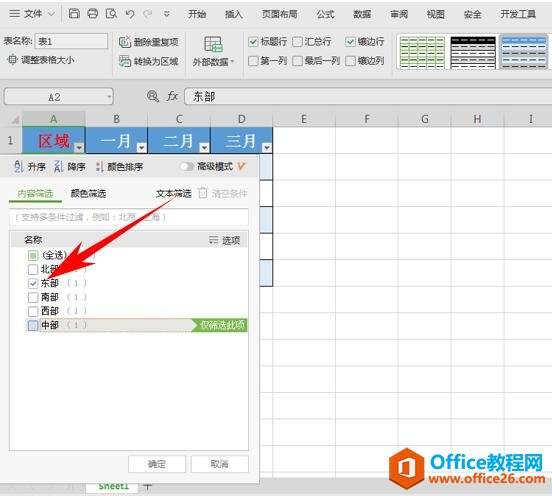
Task: Click the zoom lookup icon beside fx
Action: [x=153, y=96]
